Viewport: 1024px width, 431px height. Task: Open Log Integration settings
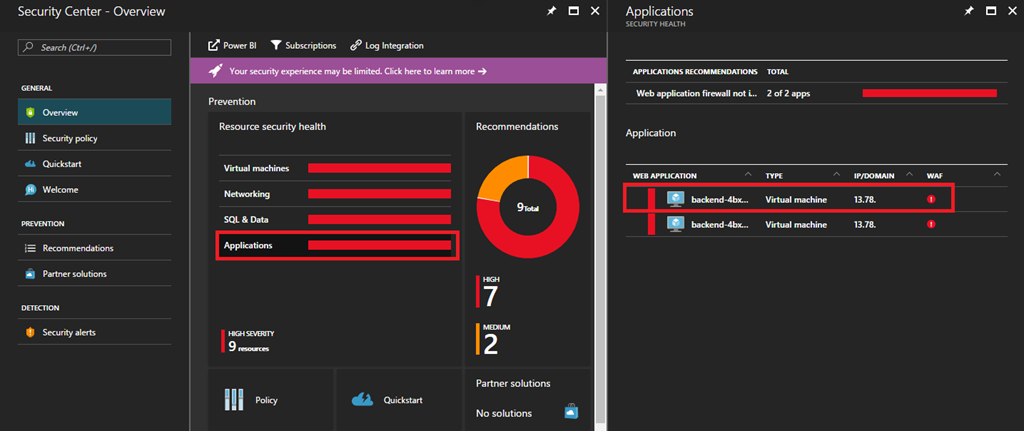(387, 46)
